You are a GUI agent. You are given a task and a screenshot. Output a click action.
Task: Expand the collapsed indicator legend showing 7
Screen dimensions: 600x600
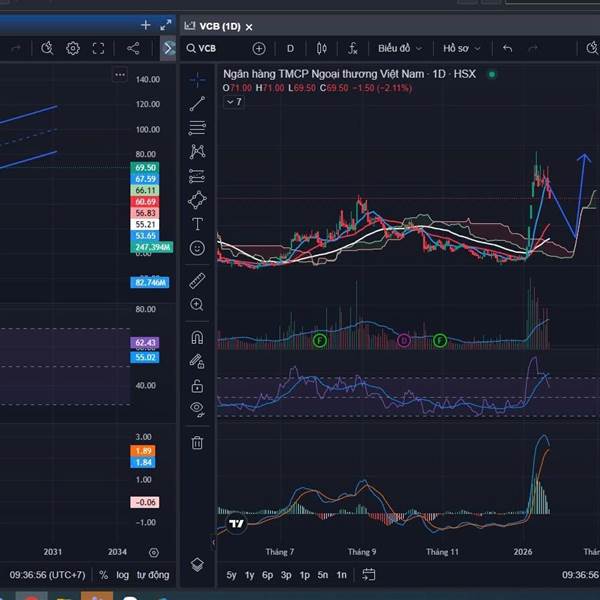234,102
